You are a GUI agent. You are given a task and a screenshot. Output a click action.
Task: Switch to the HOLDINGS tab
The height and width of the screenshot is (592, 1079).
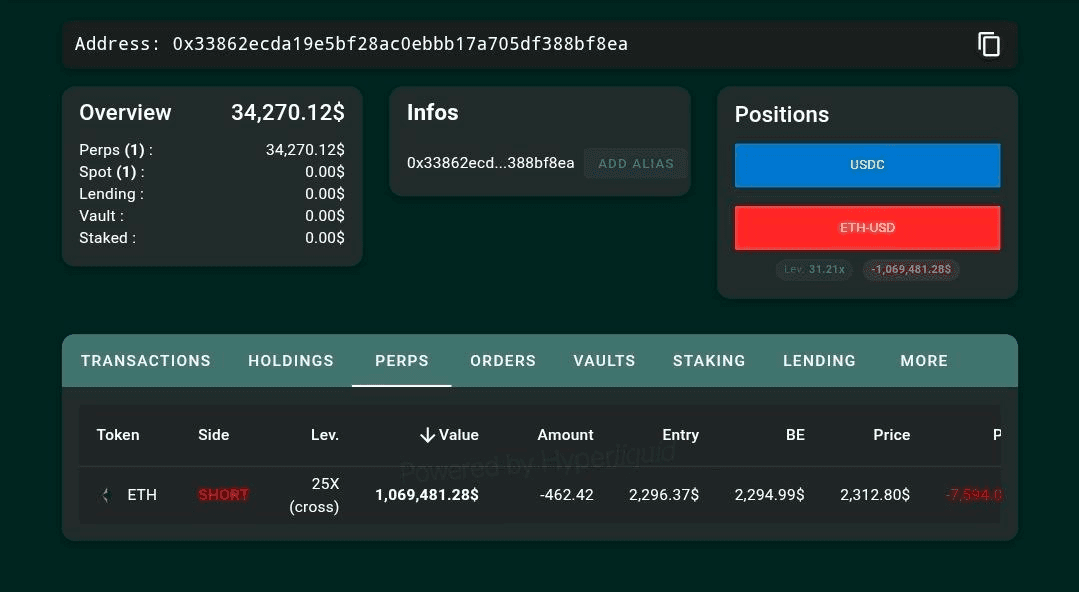point(291,361)
